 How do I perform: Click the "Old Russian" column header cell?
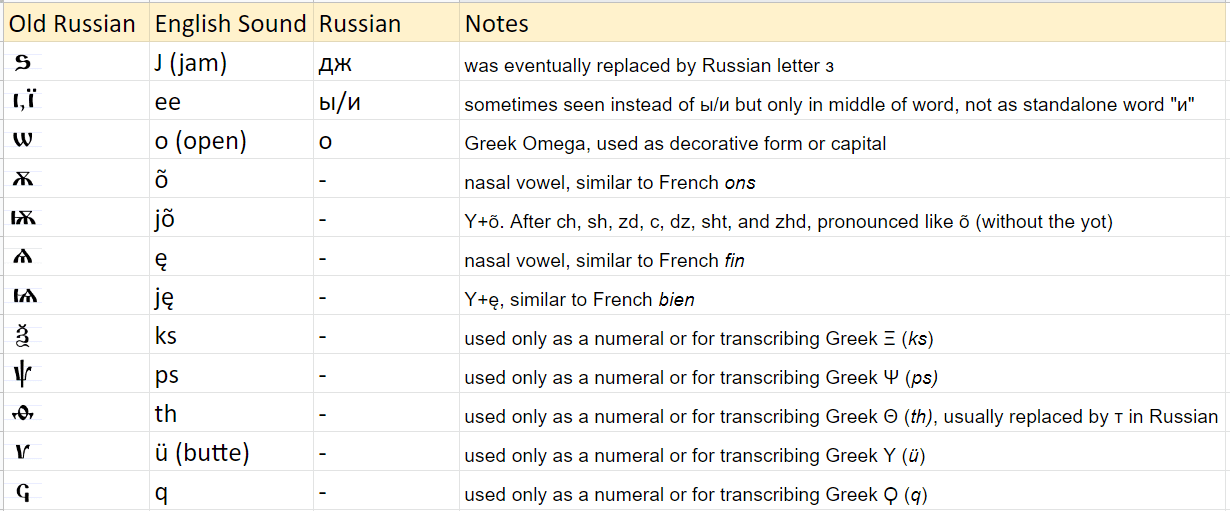pos(72,24)
